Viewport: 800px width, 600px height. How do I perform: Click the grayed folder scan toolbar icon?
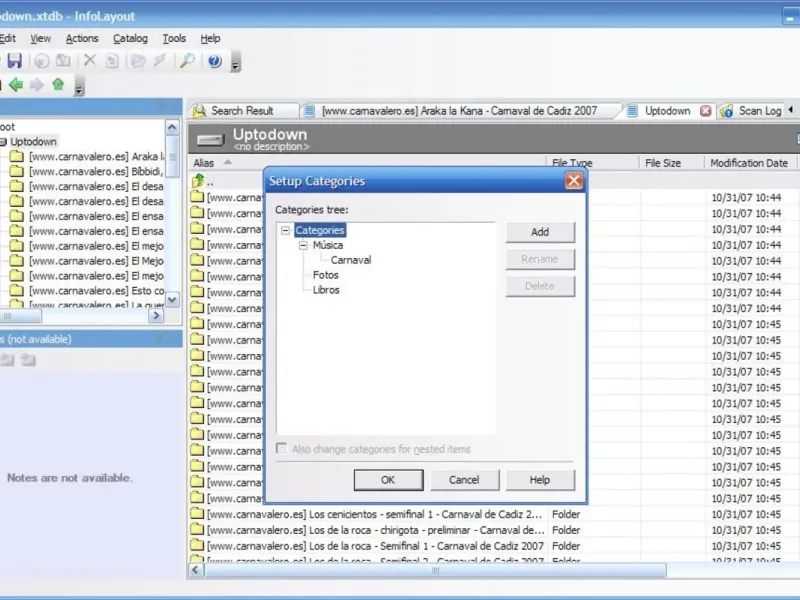tap(63, 61)
